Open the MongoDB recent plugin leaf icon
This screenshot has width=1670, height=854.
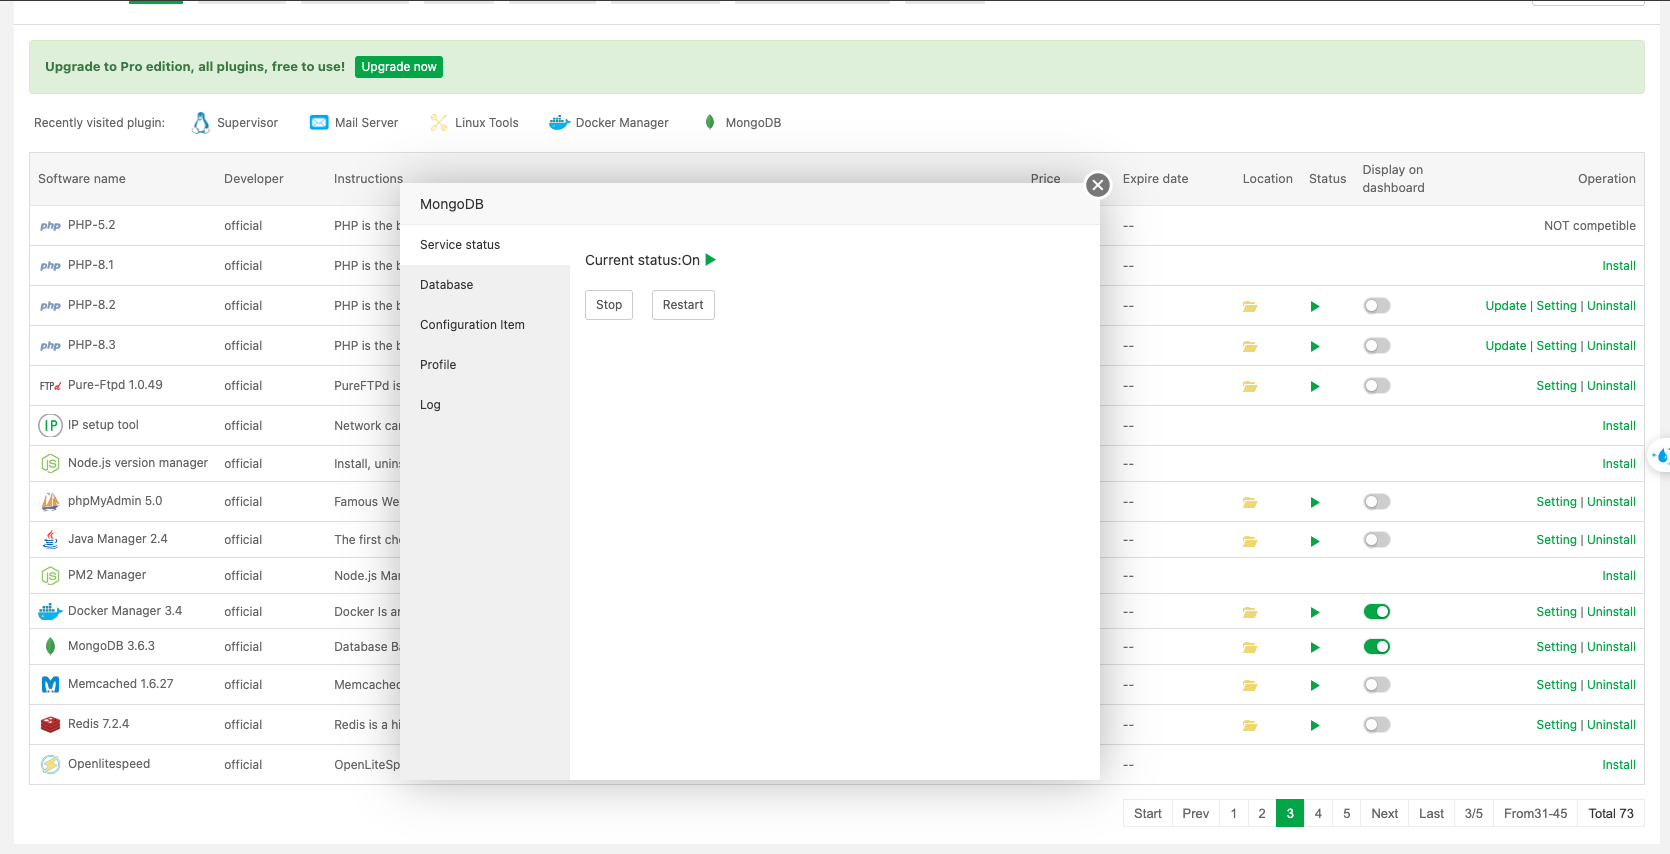[x=710, y=122]
